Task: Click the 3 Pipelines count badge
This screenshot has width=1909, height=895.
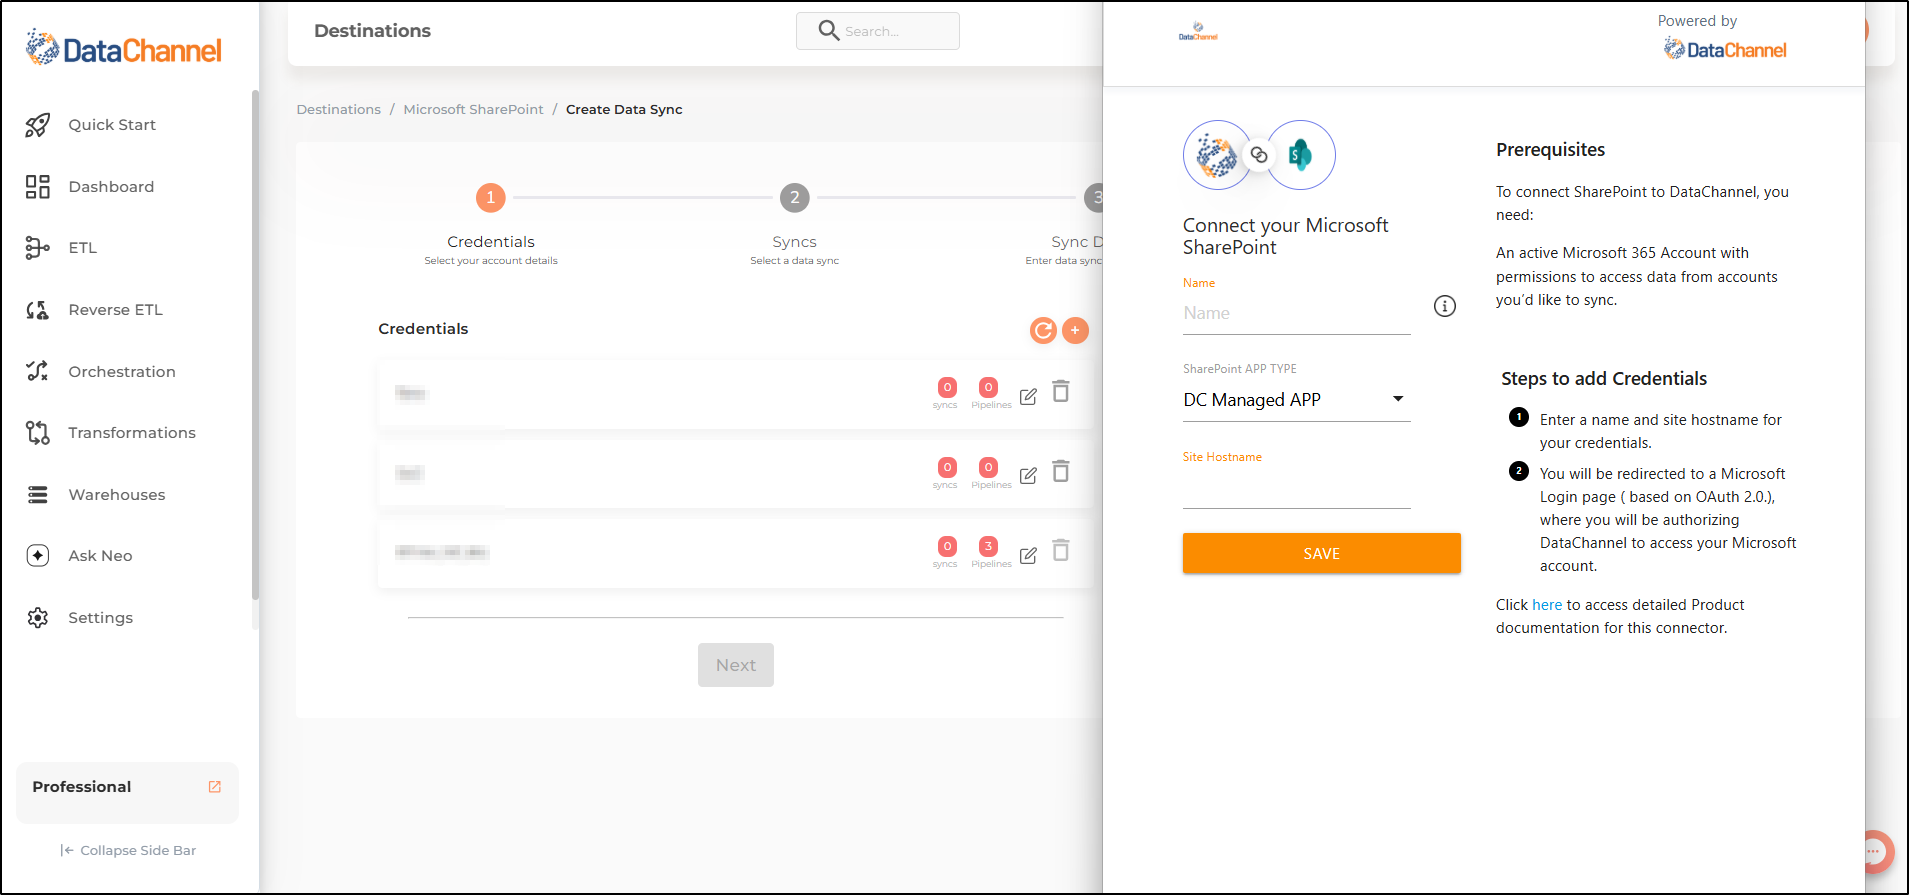Action: (x=988, y=546)
